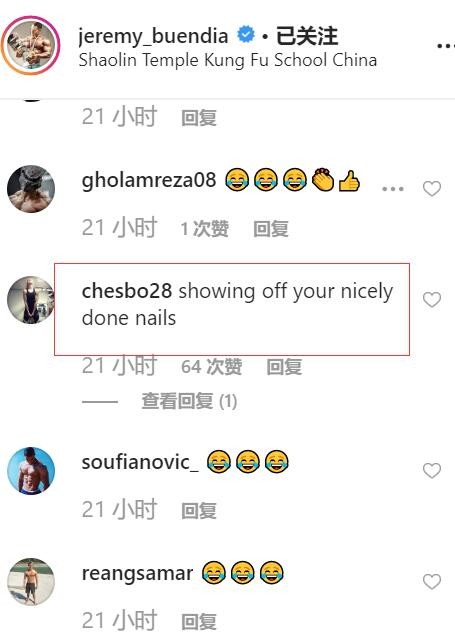View the 1次赞 like on gholamreza08's comment

tap(205, 229)
